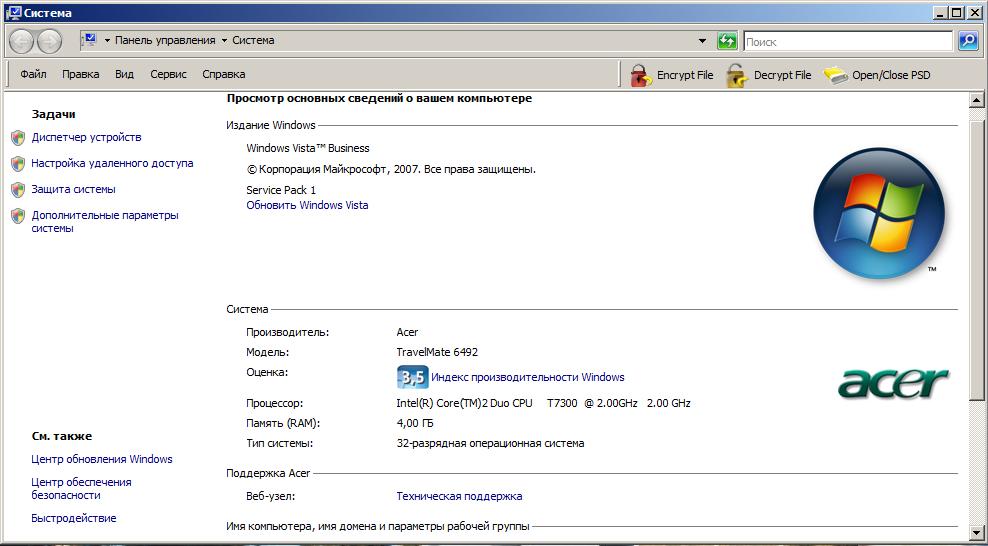Open Центр обновления Windows link

(x=101, y=459)
